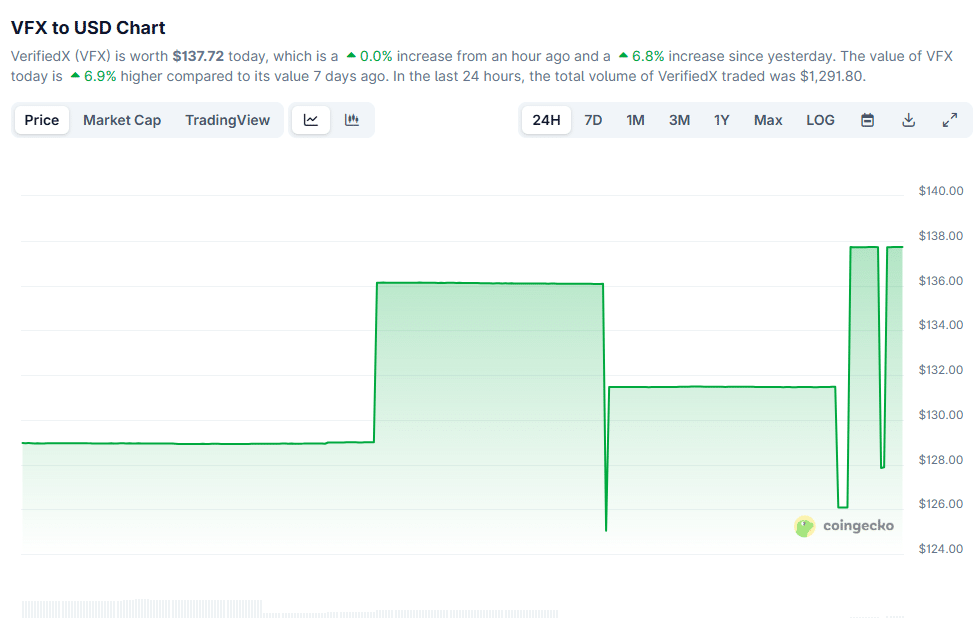This screenshot has height=618, width=978.
Task: Open the calendar date range picker
Action: tap(866, 119)
